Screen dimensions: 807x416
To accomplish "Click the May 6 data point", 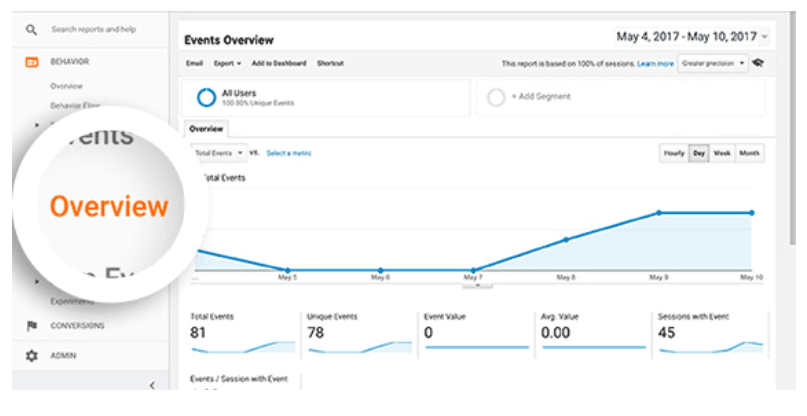I will (x=380, y=270).
